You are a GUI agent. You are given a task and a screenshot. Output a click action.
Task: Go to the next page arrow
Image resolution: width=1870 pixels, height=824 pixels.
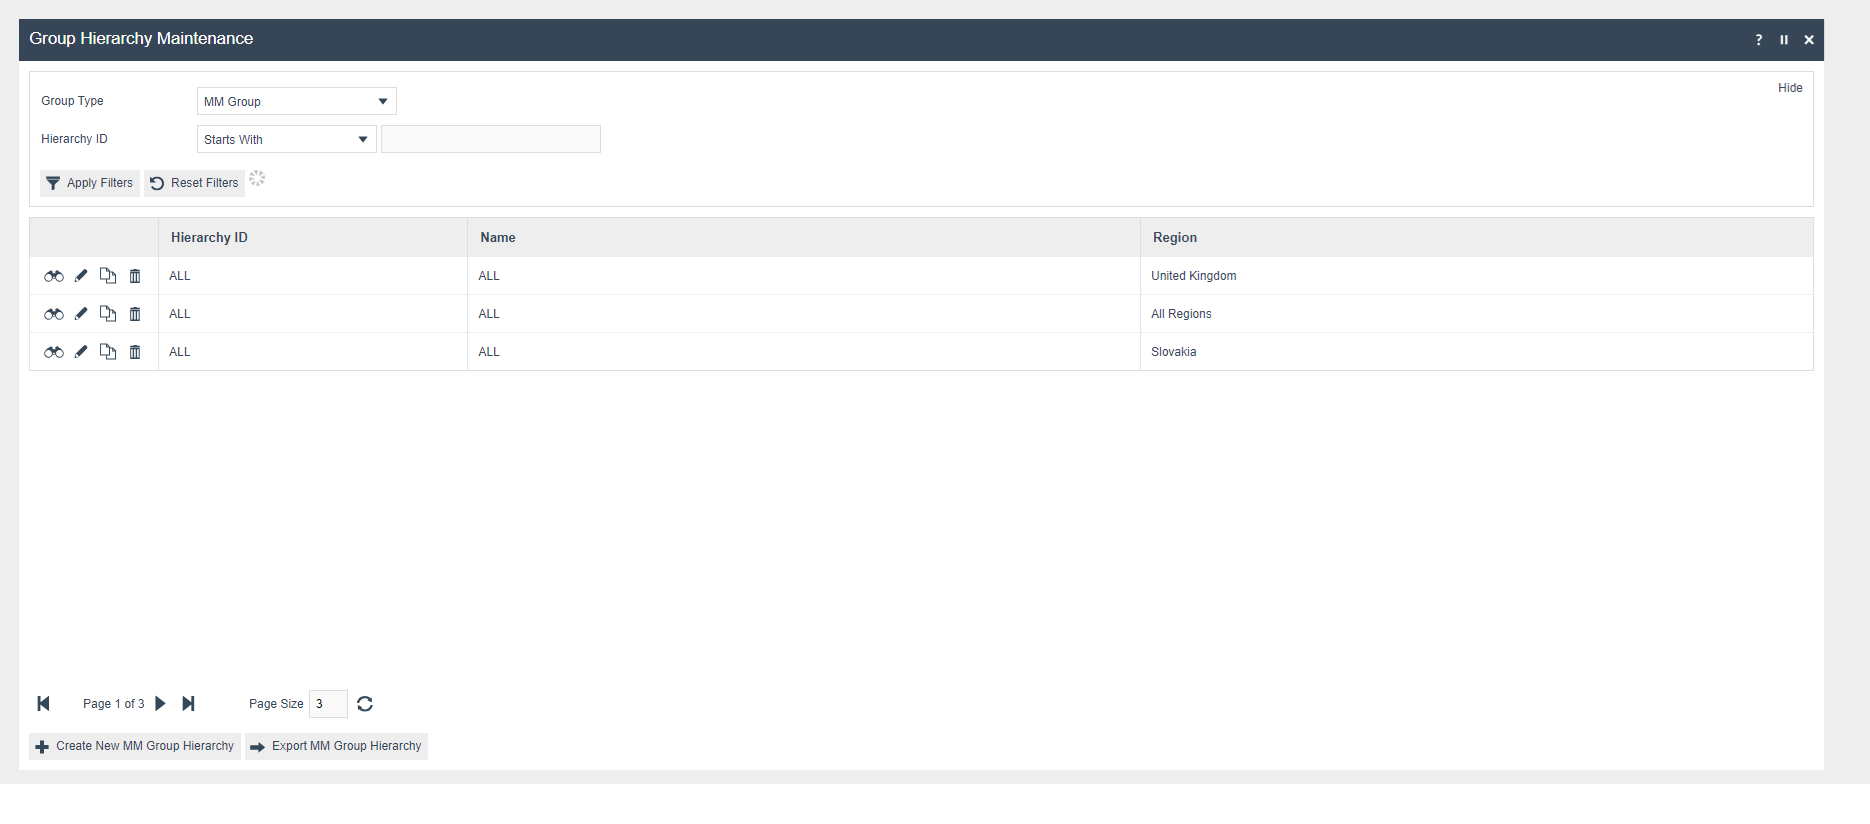tap(160, 704)
